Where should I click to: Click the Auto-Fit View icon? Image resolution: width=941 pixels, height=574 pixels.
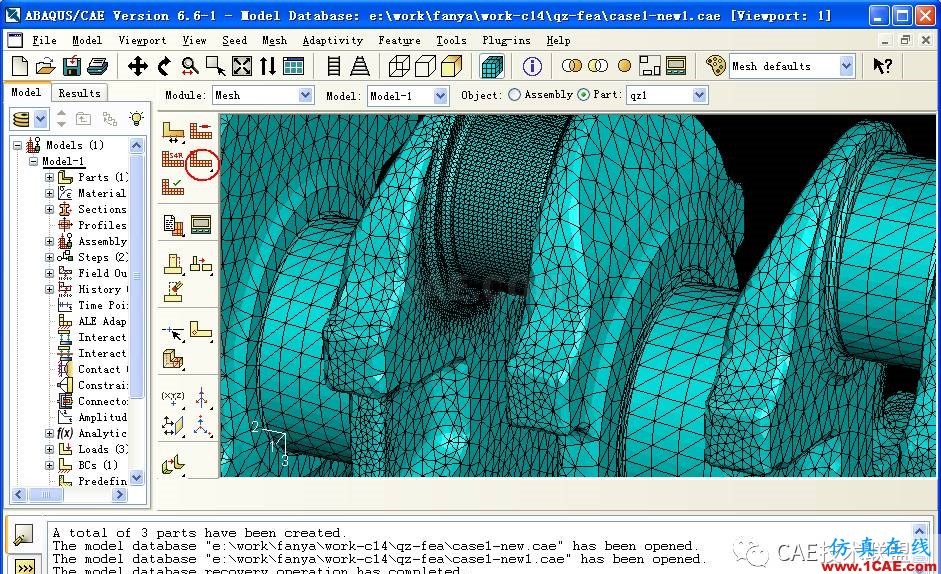242,66
